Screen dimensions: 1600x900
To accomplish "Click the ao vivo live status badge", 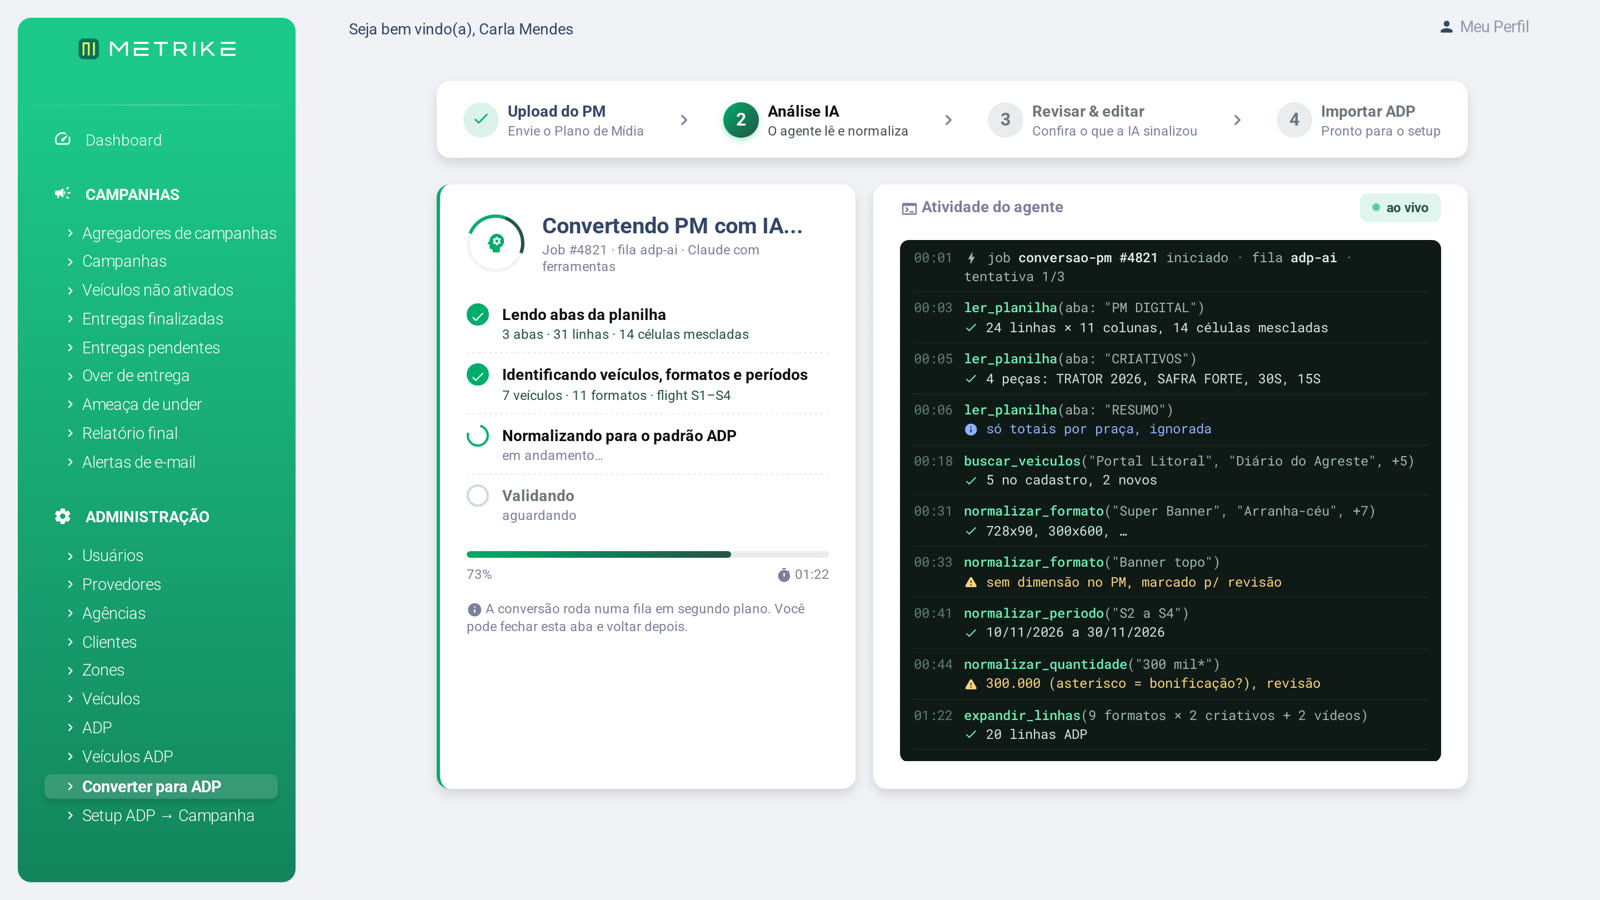I will point(1400,208).
